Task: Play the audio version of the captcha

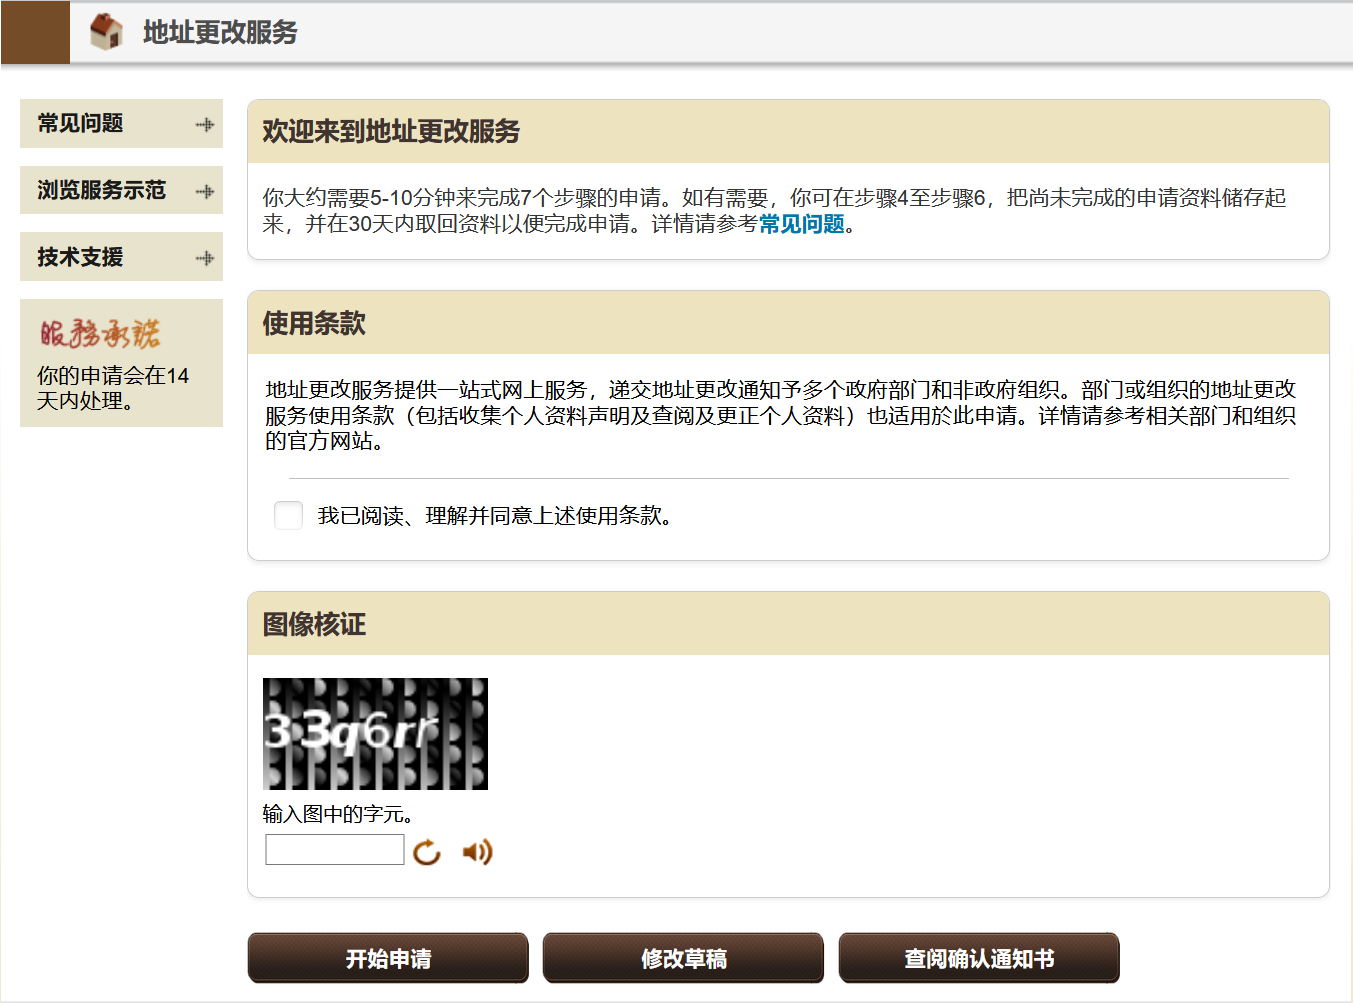Action: tap(477, 851)
